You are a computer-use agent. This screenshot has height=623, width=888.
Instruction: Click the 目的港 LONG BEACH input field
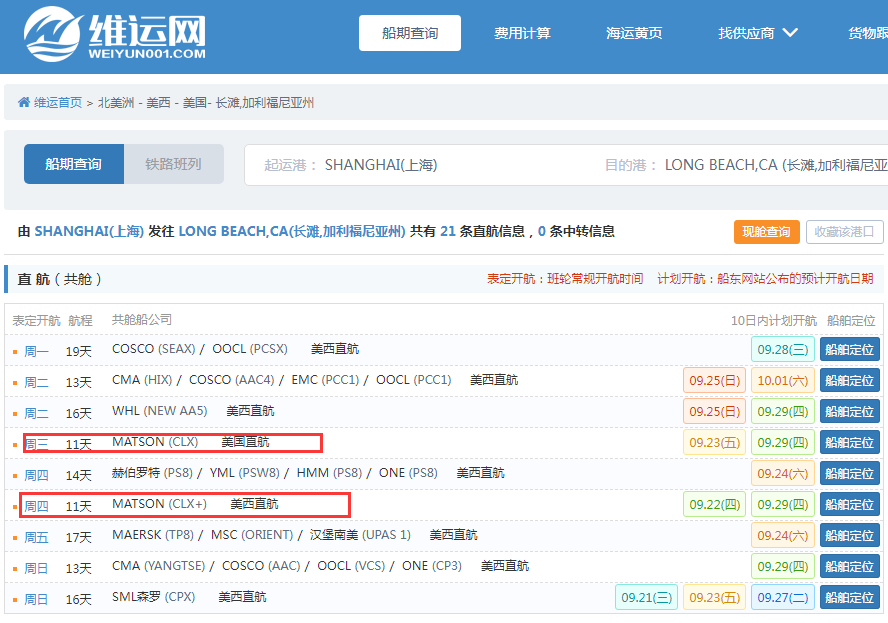pos(790,165)
